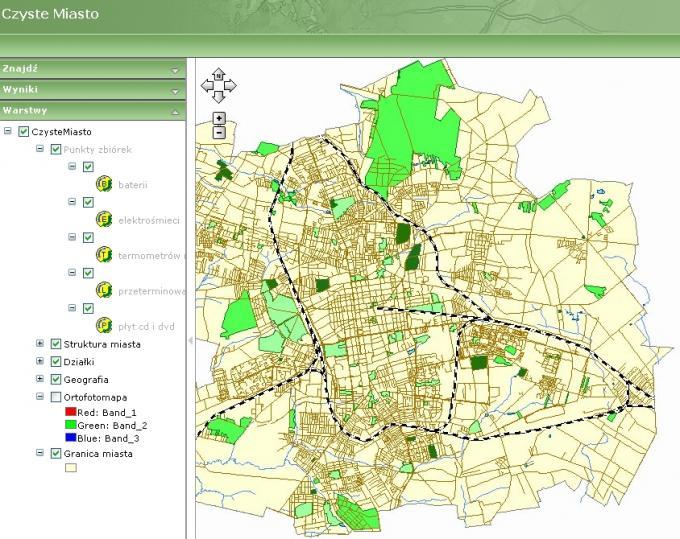Click the red Band_1 color swatch
The image size is (680, 539).
pos(70,411)
